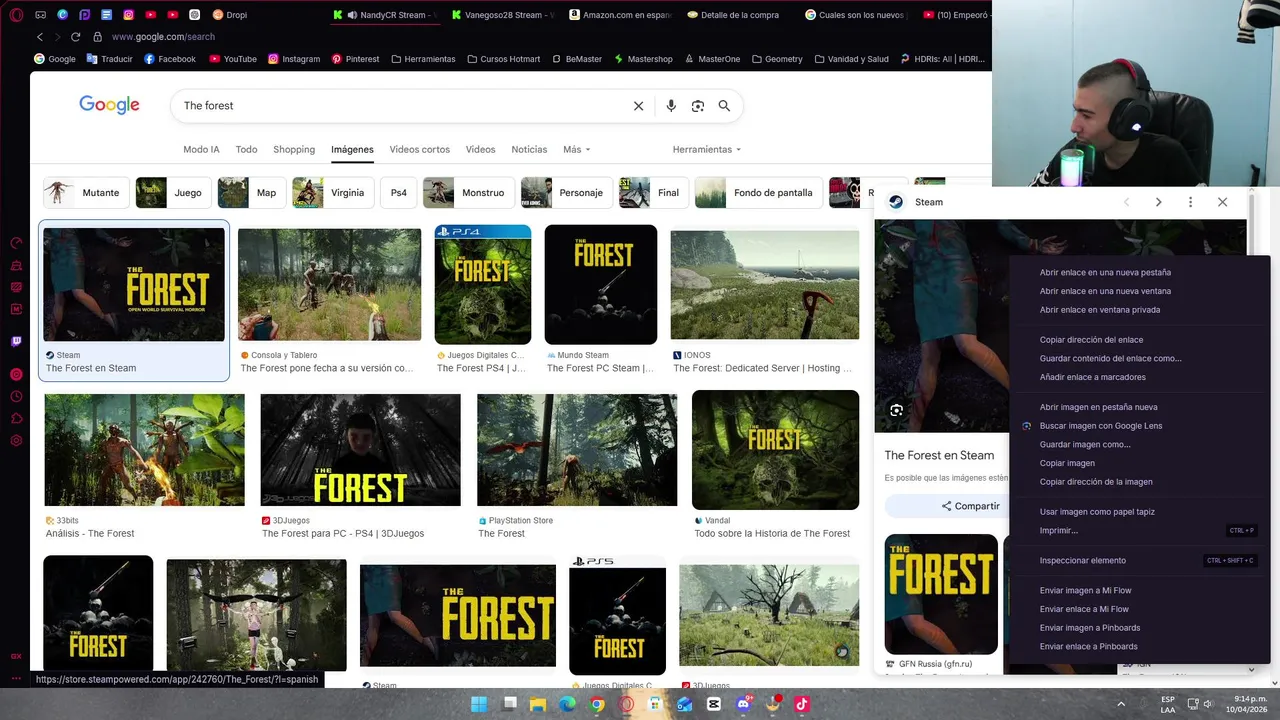Screen dimensions: 1280x720
Task: Open Google Chrome from the taskbar
Action: pos(597,704)
